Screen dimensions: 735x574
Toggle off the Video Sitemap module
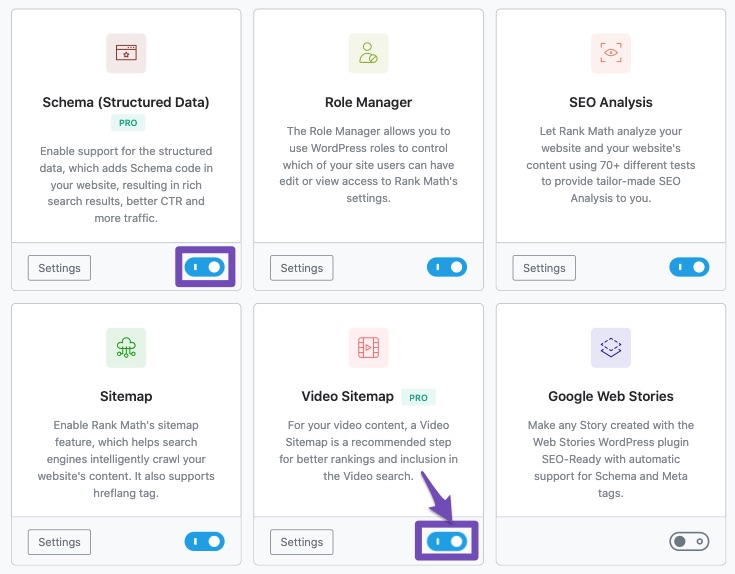point(447,542)
